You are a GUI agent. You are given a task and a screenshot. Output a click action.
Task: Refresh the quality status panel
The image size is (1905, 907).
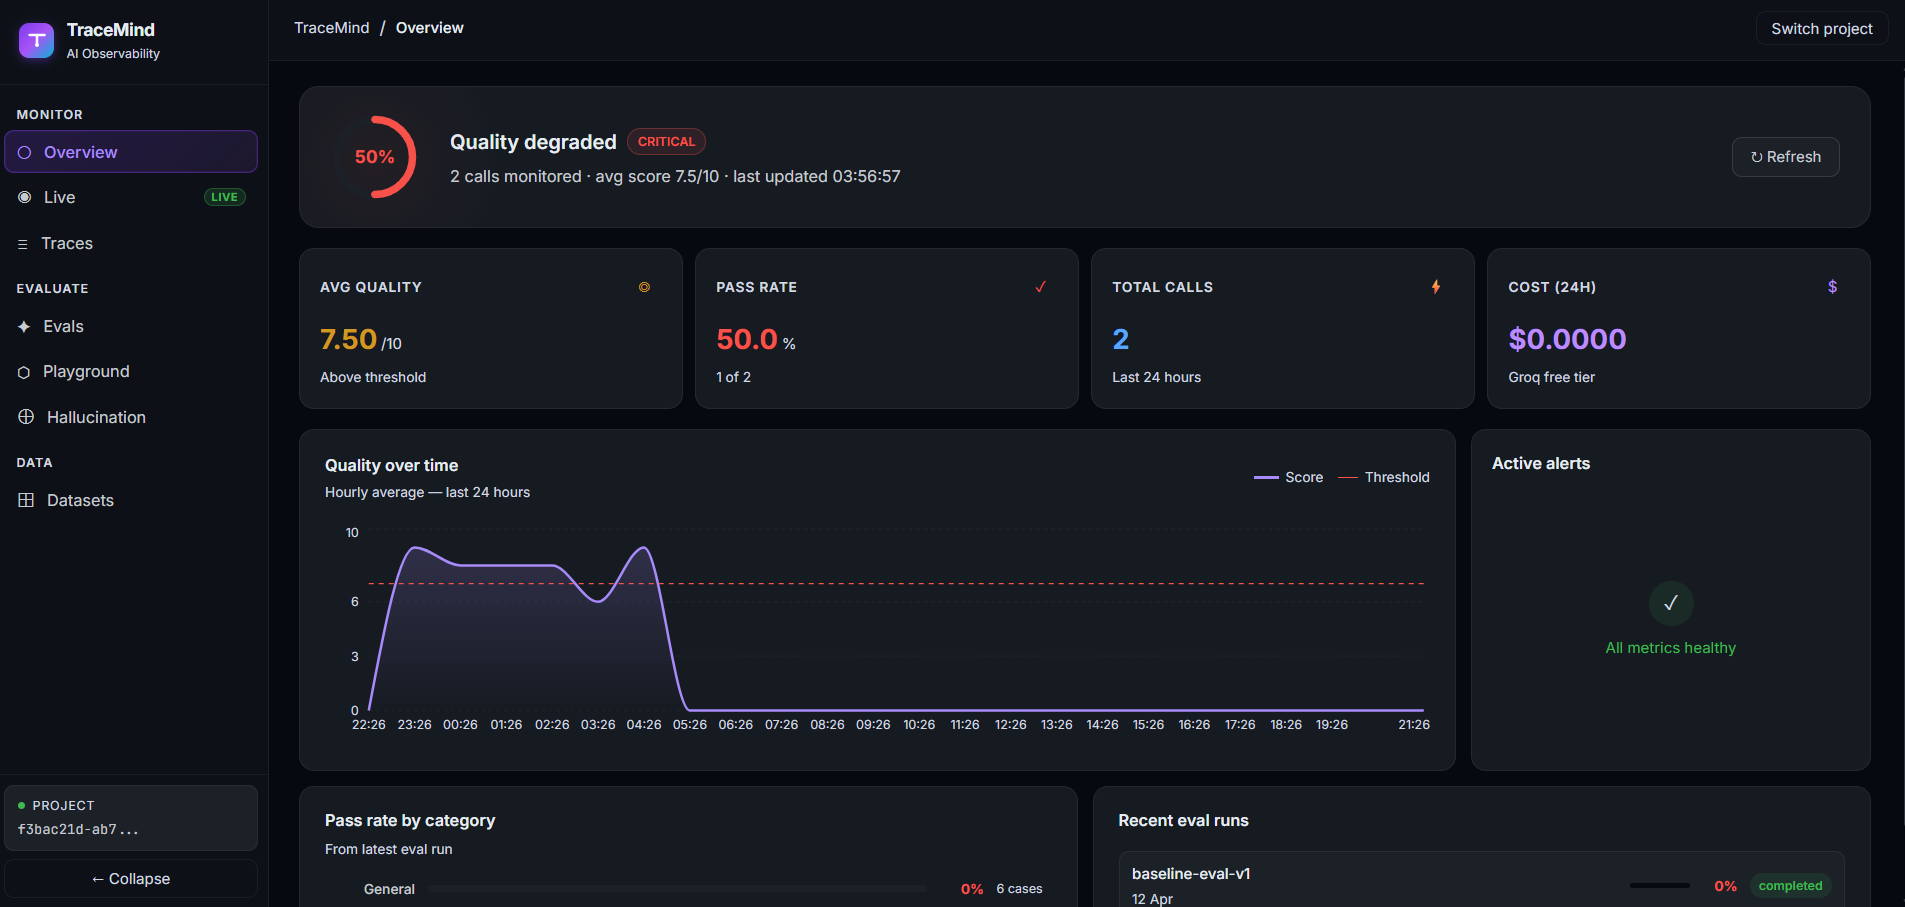(x=1785, y=157)
